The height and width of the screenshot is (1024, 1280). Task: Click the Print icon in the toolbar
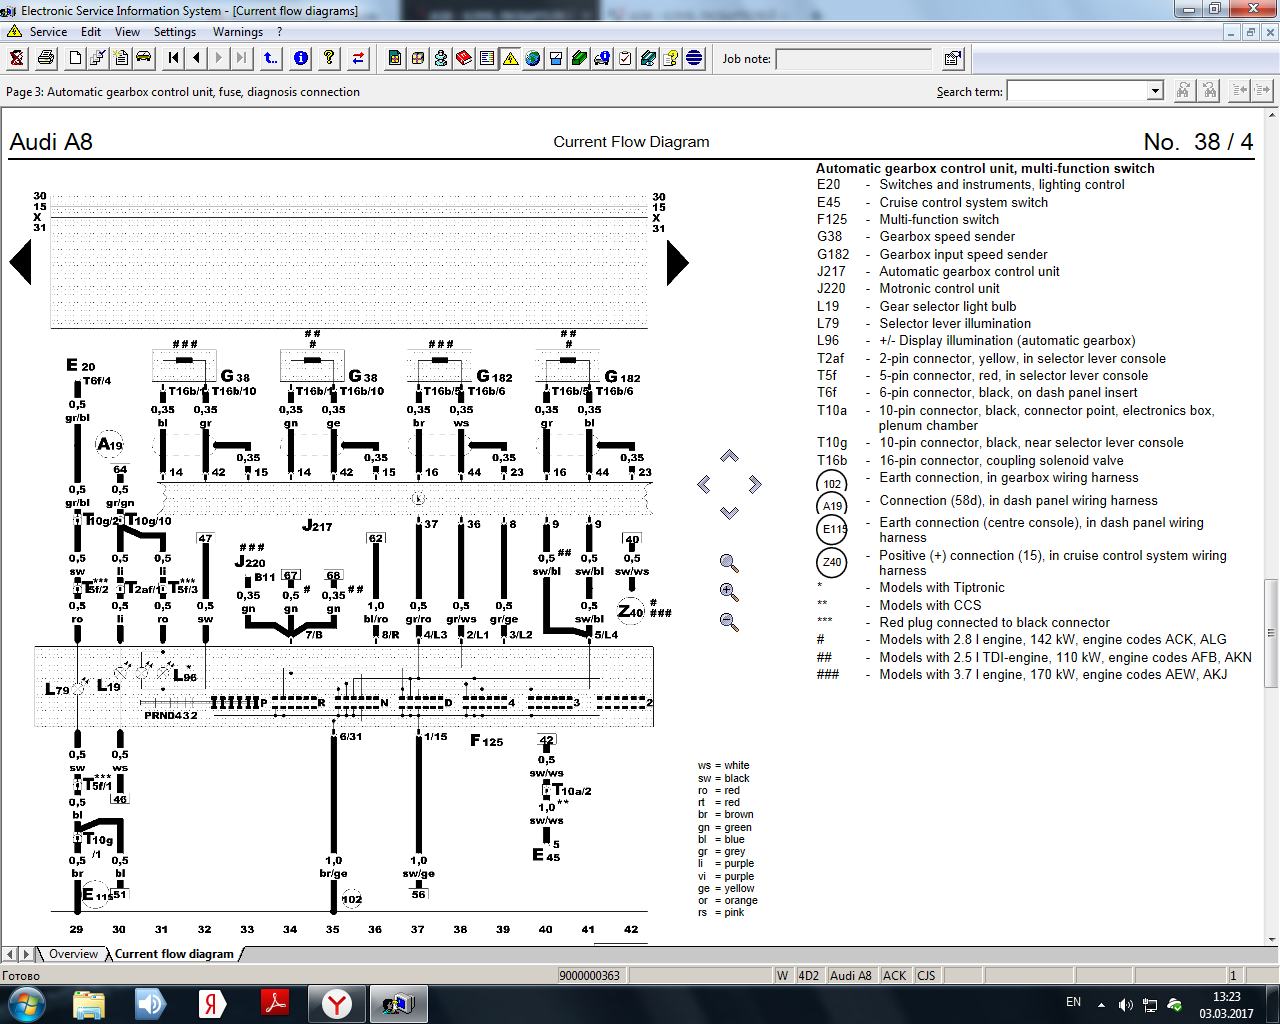tap(45, 58)
